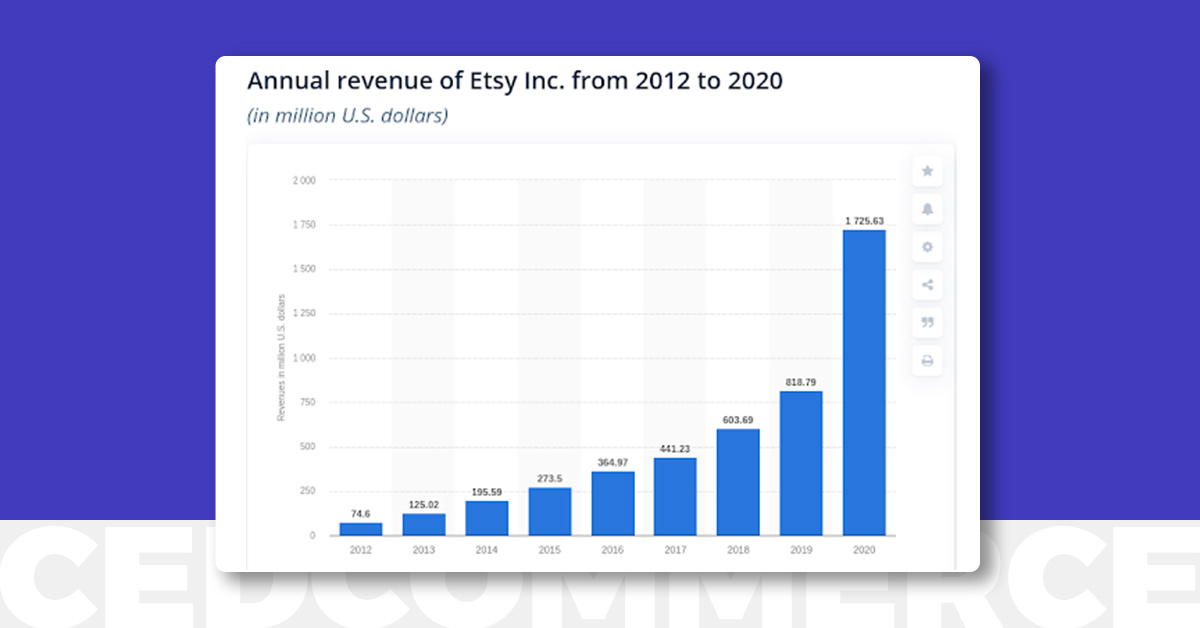Click the 364.97 value label
Image resolution: width=1200 pixels, height=628 pixels.
[613, 463]
